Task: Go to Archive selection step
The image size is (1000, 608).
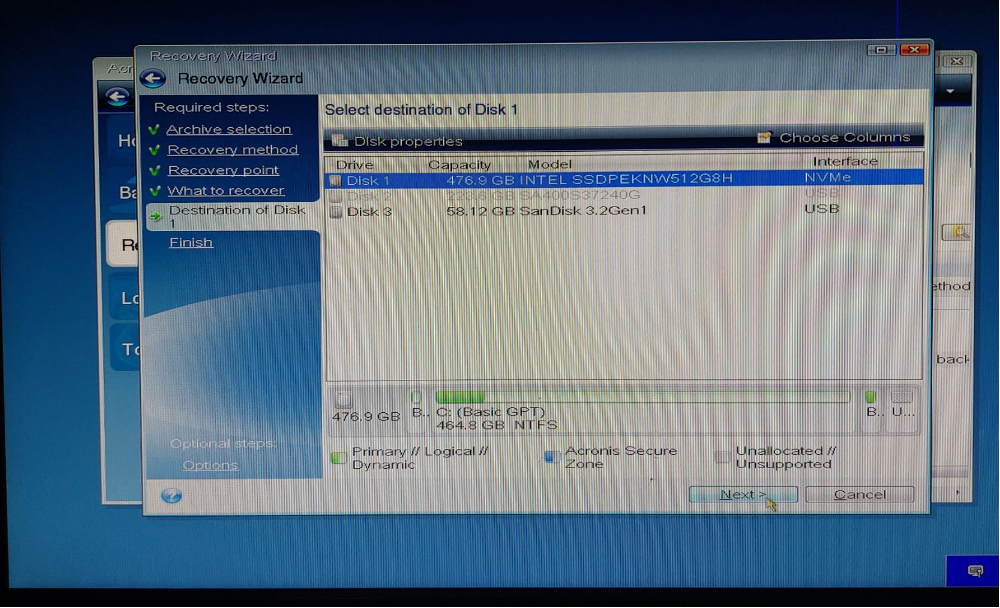Action: [x=228, y=129]
